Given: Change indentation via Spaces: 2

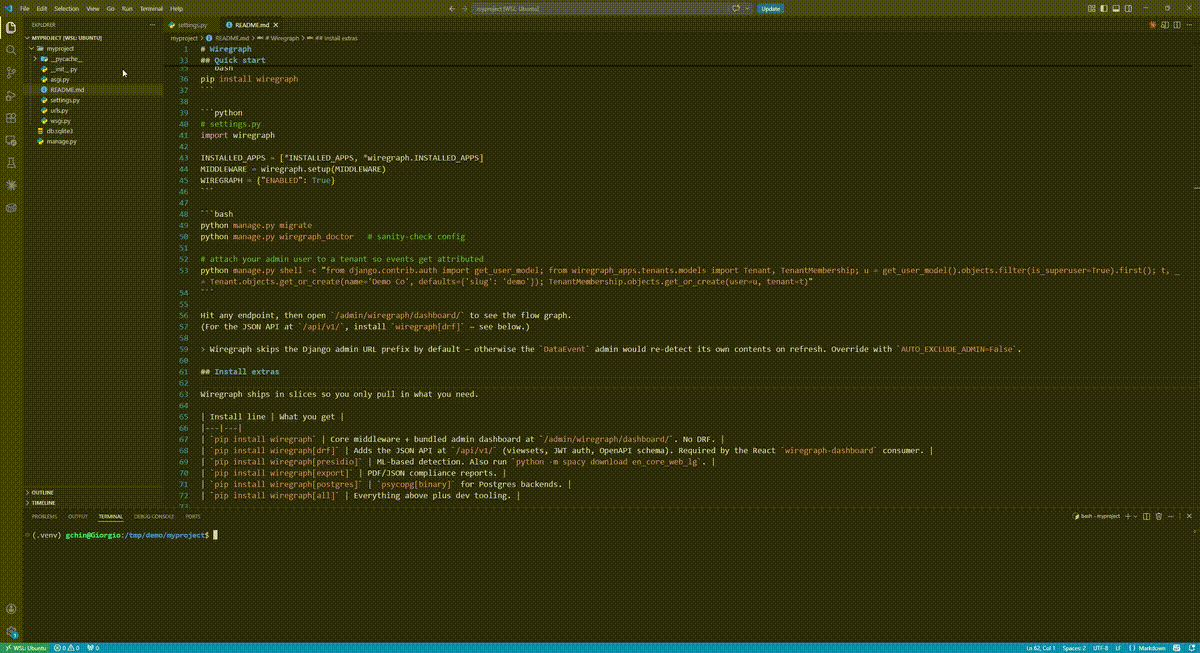Looking at the screenshot, I should 1076,647.
